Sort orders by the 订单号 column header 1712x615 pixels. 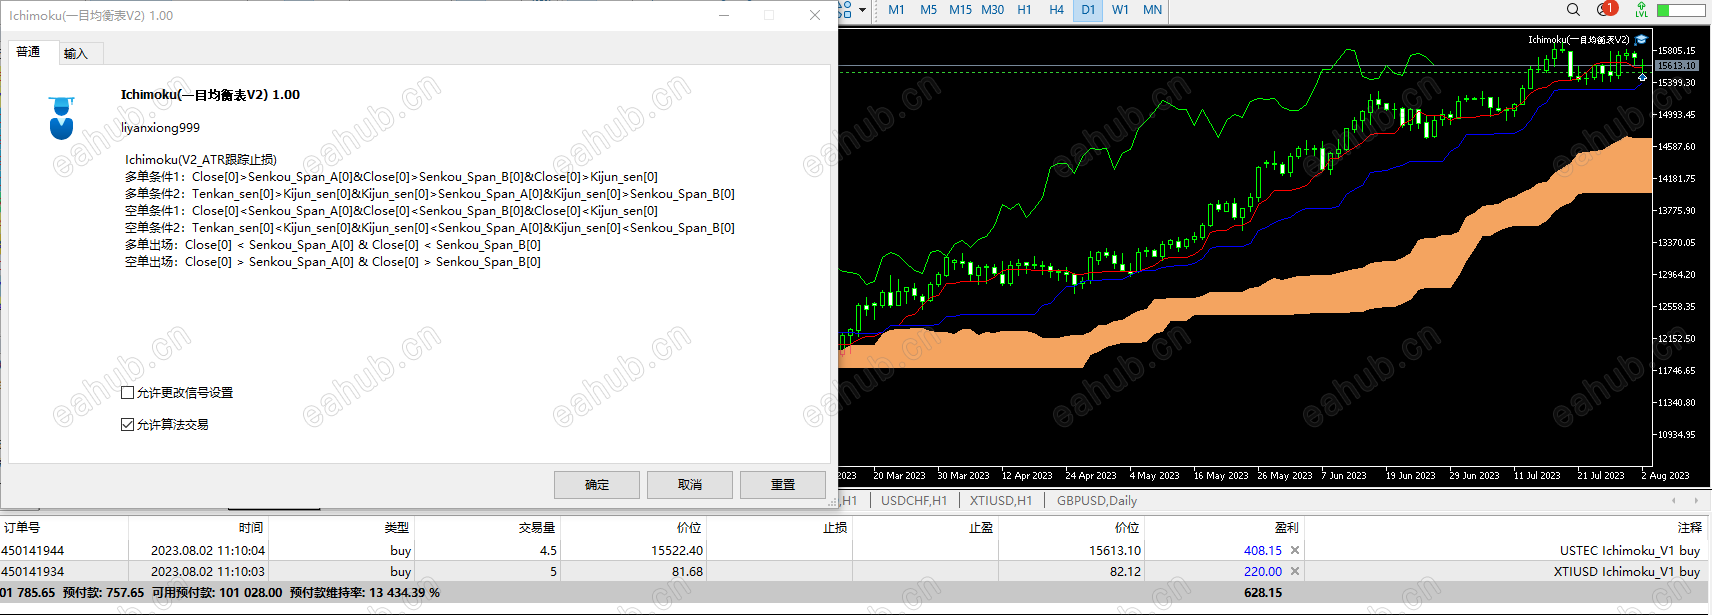click(x=64, y=528)
